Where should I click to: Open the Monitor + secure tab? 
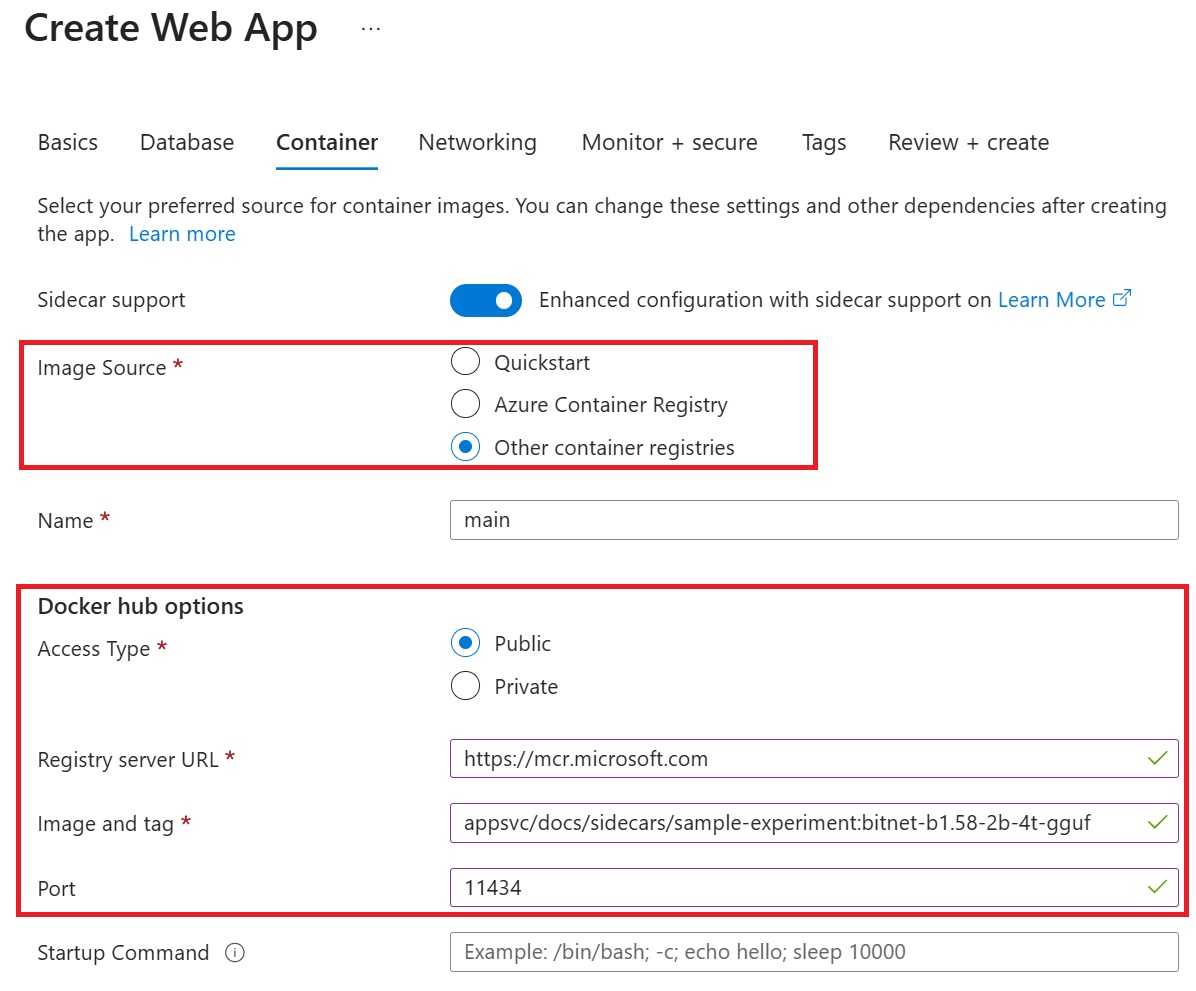[x=669, y=143]
